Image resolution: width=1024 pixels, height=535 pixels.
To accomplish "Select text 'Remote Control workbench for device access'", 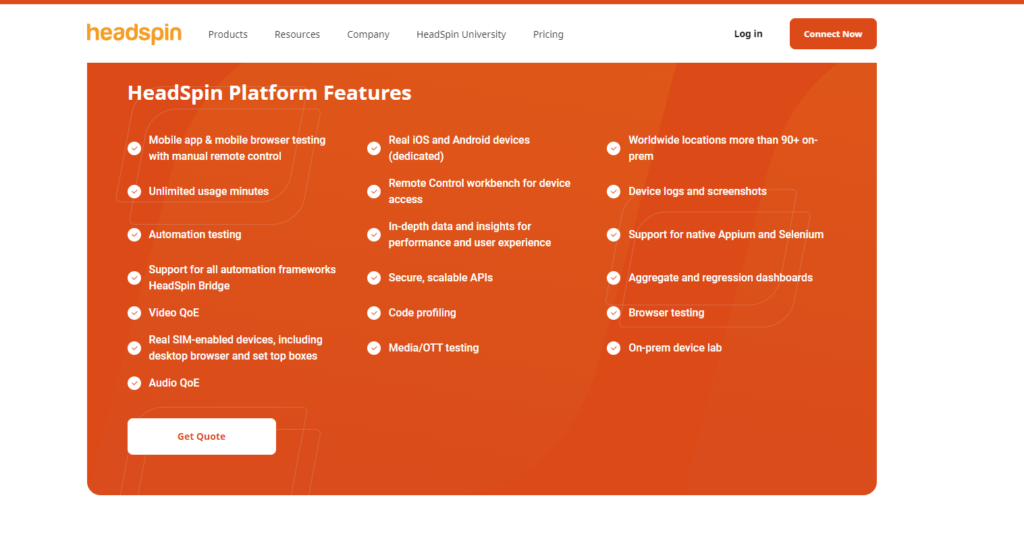I will click(479, 191).
